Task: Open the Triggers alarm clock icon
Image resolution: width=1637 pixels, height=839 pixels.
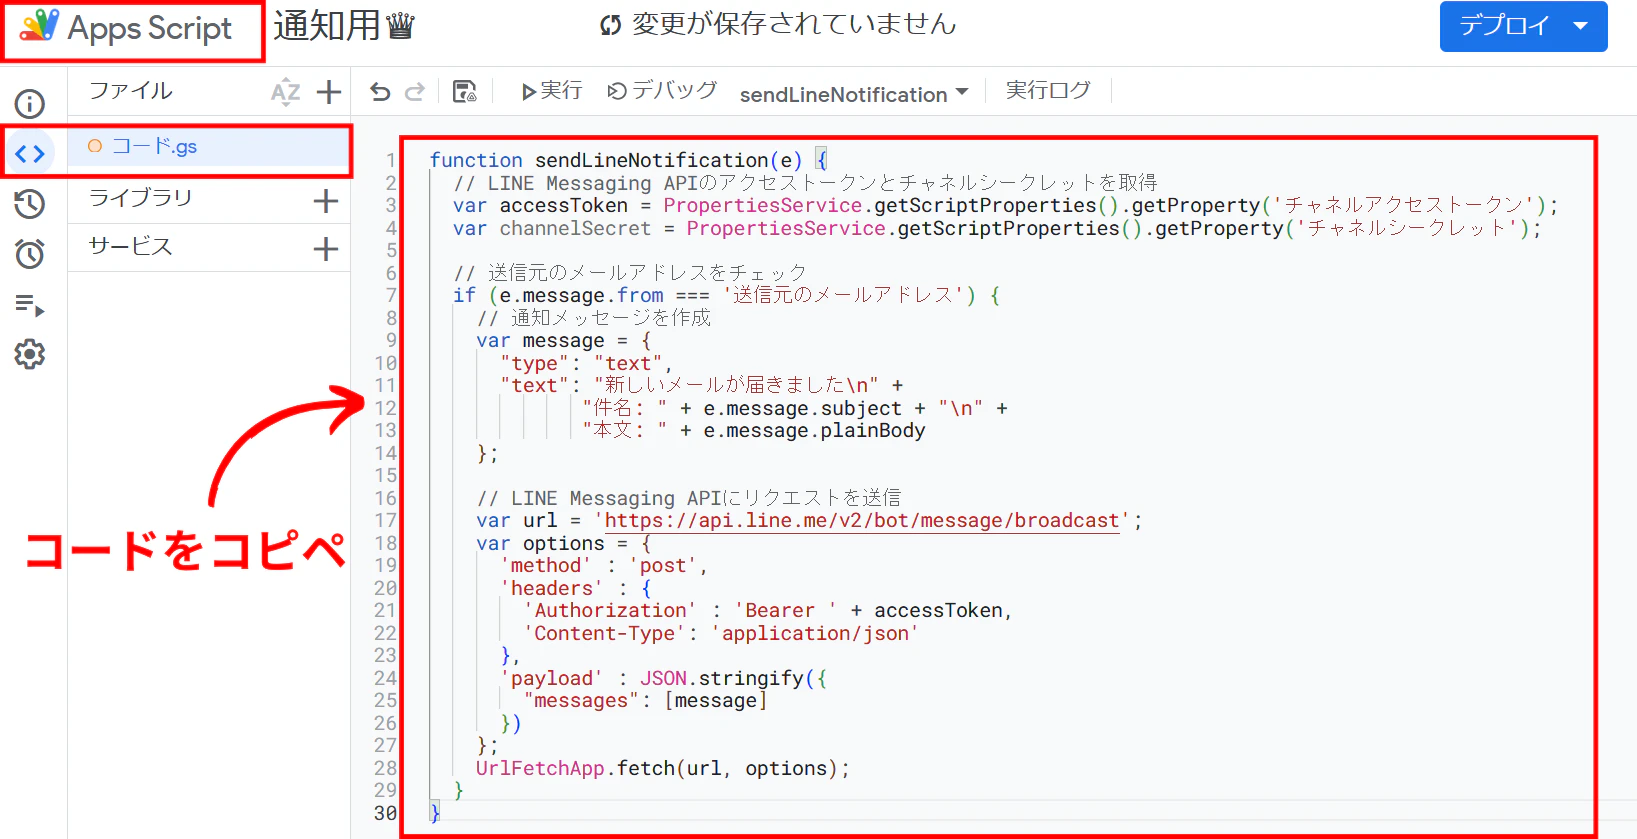Action: pos(30,254)
